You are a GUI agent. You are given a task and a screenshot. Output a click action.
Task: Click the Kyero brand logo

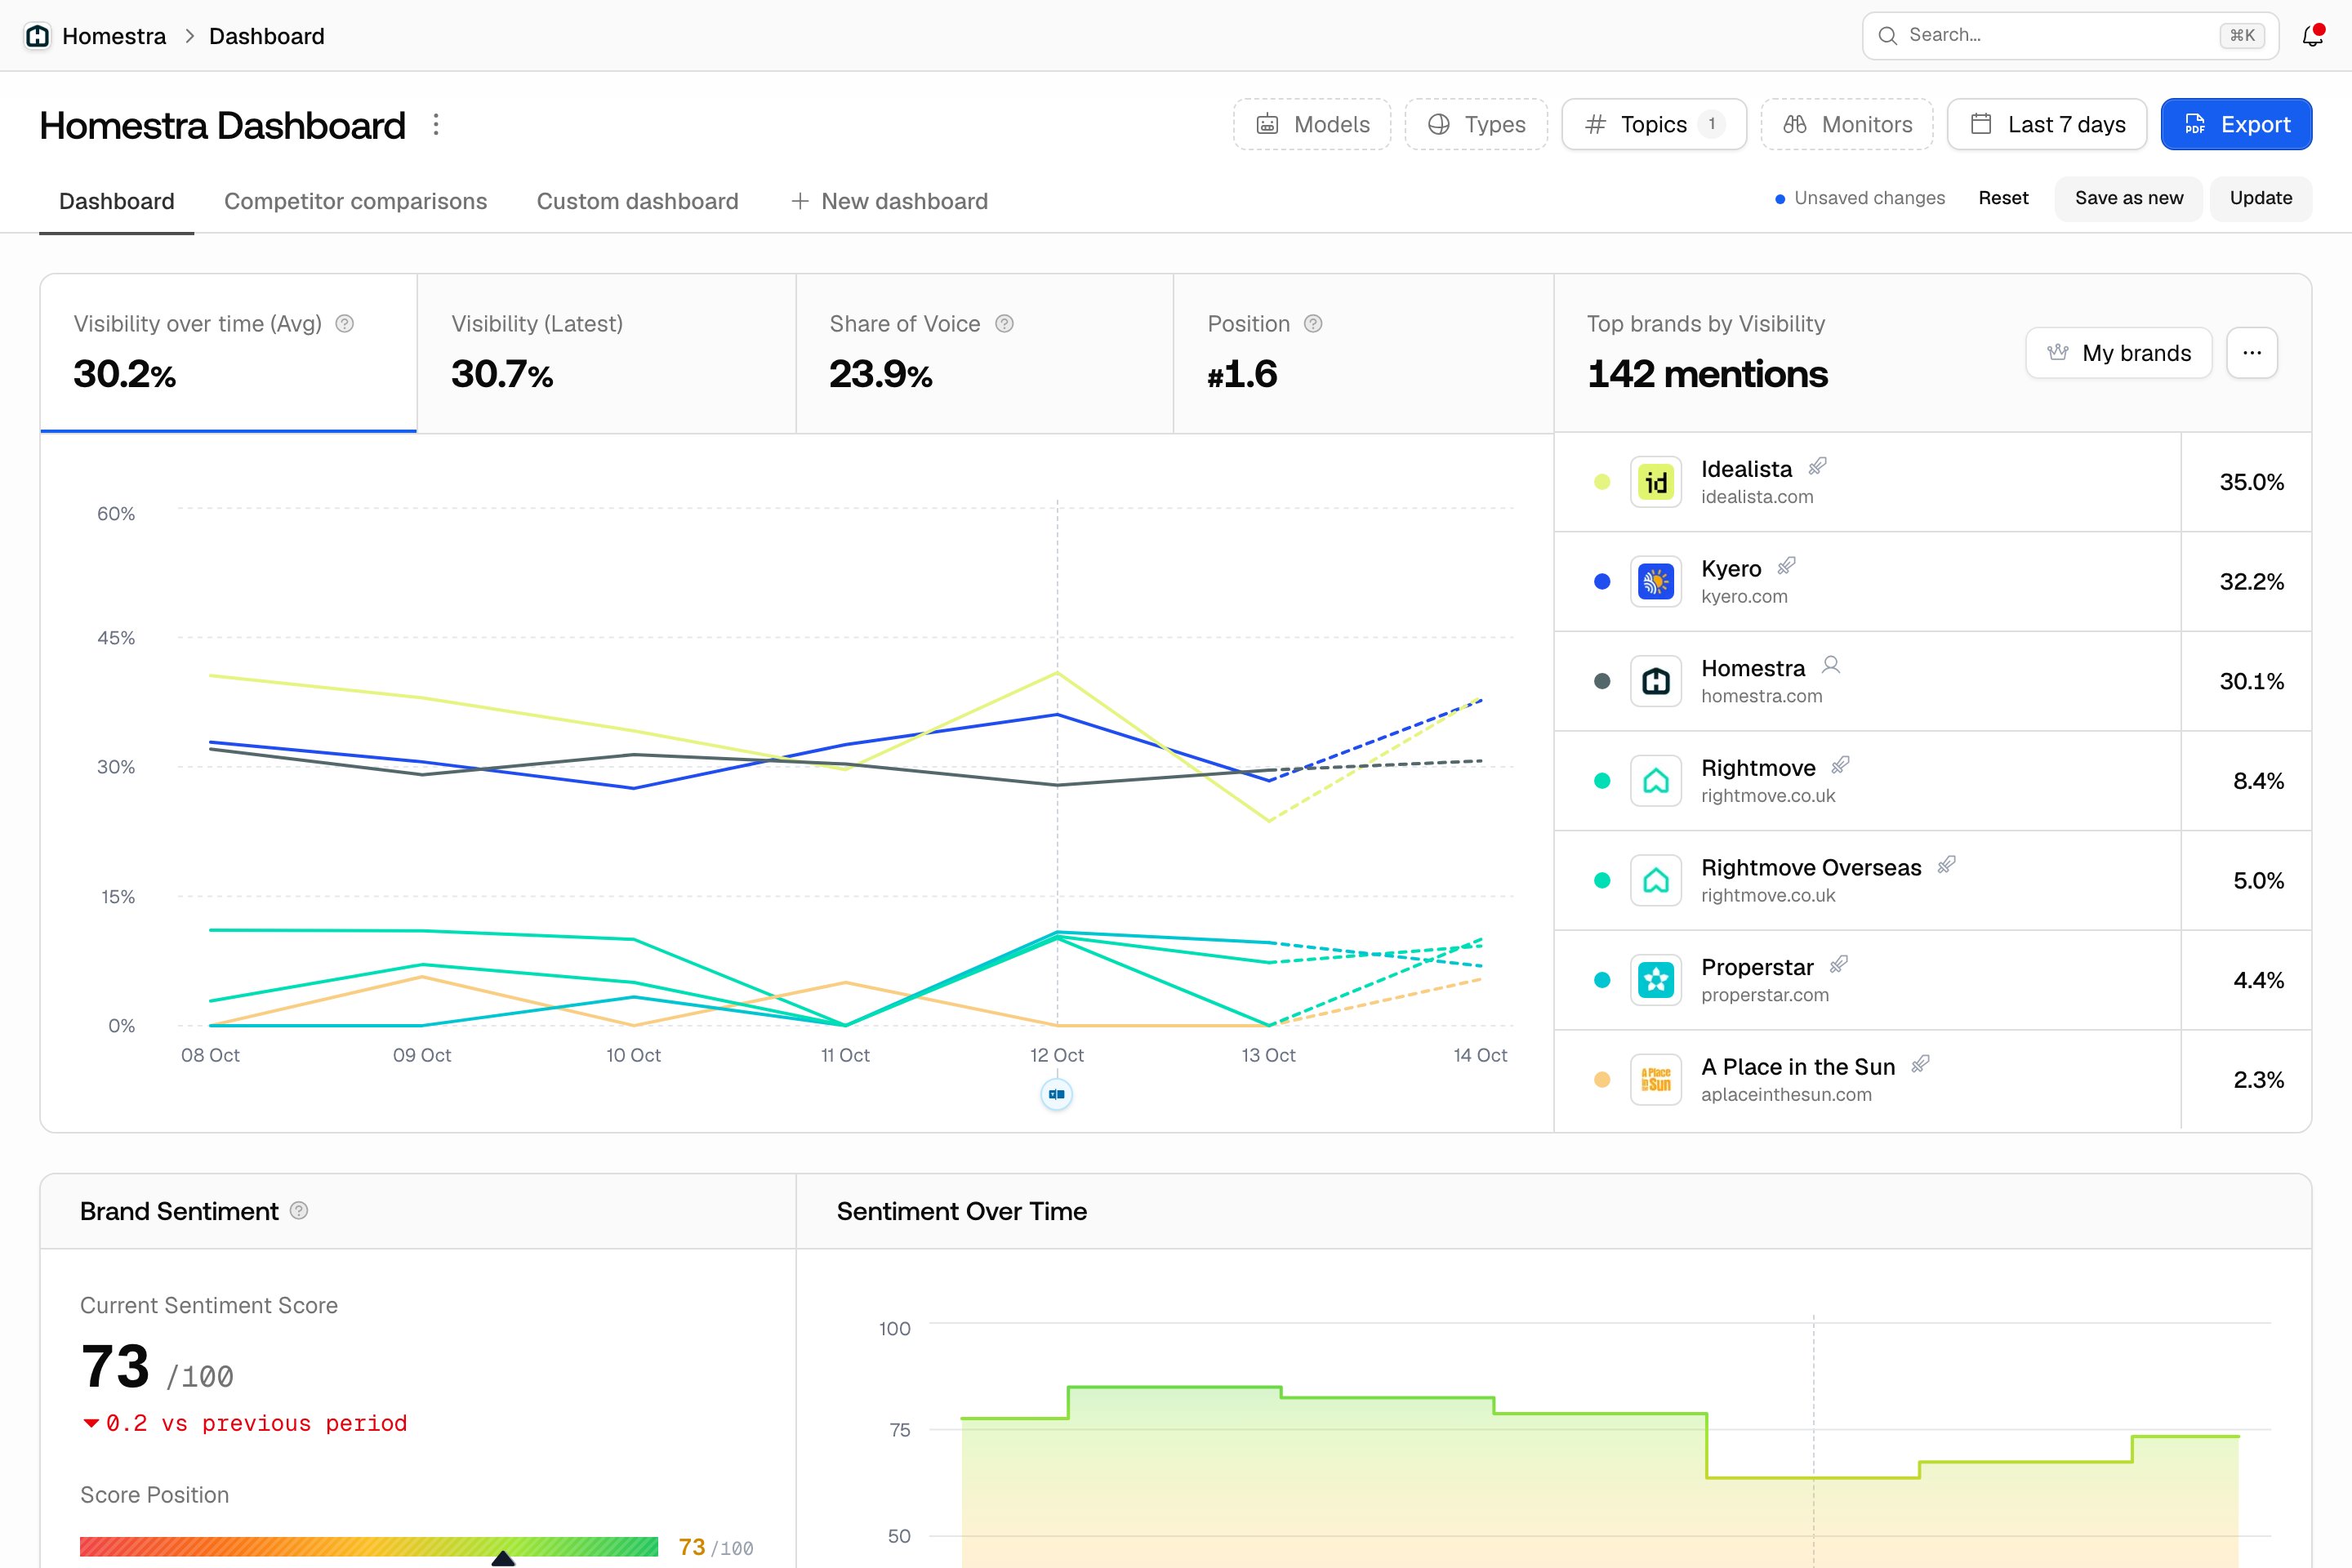(x=1656, y=582)
